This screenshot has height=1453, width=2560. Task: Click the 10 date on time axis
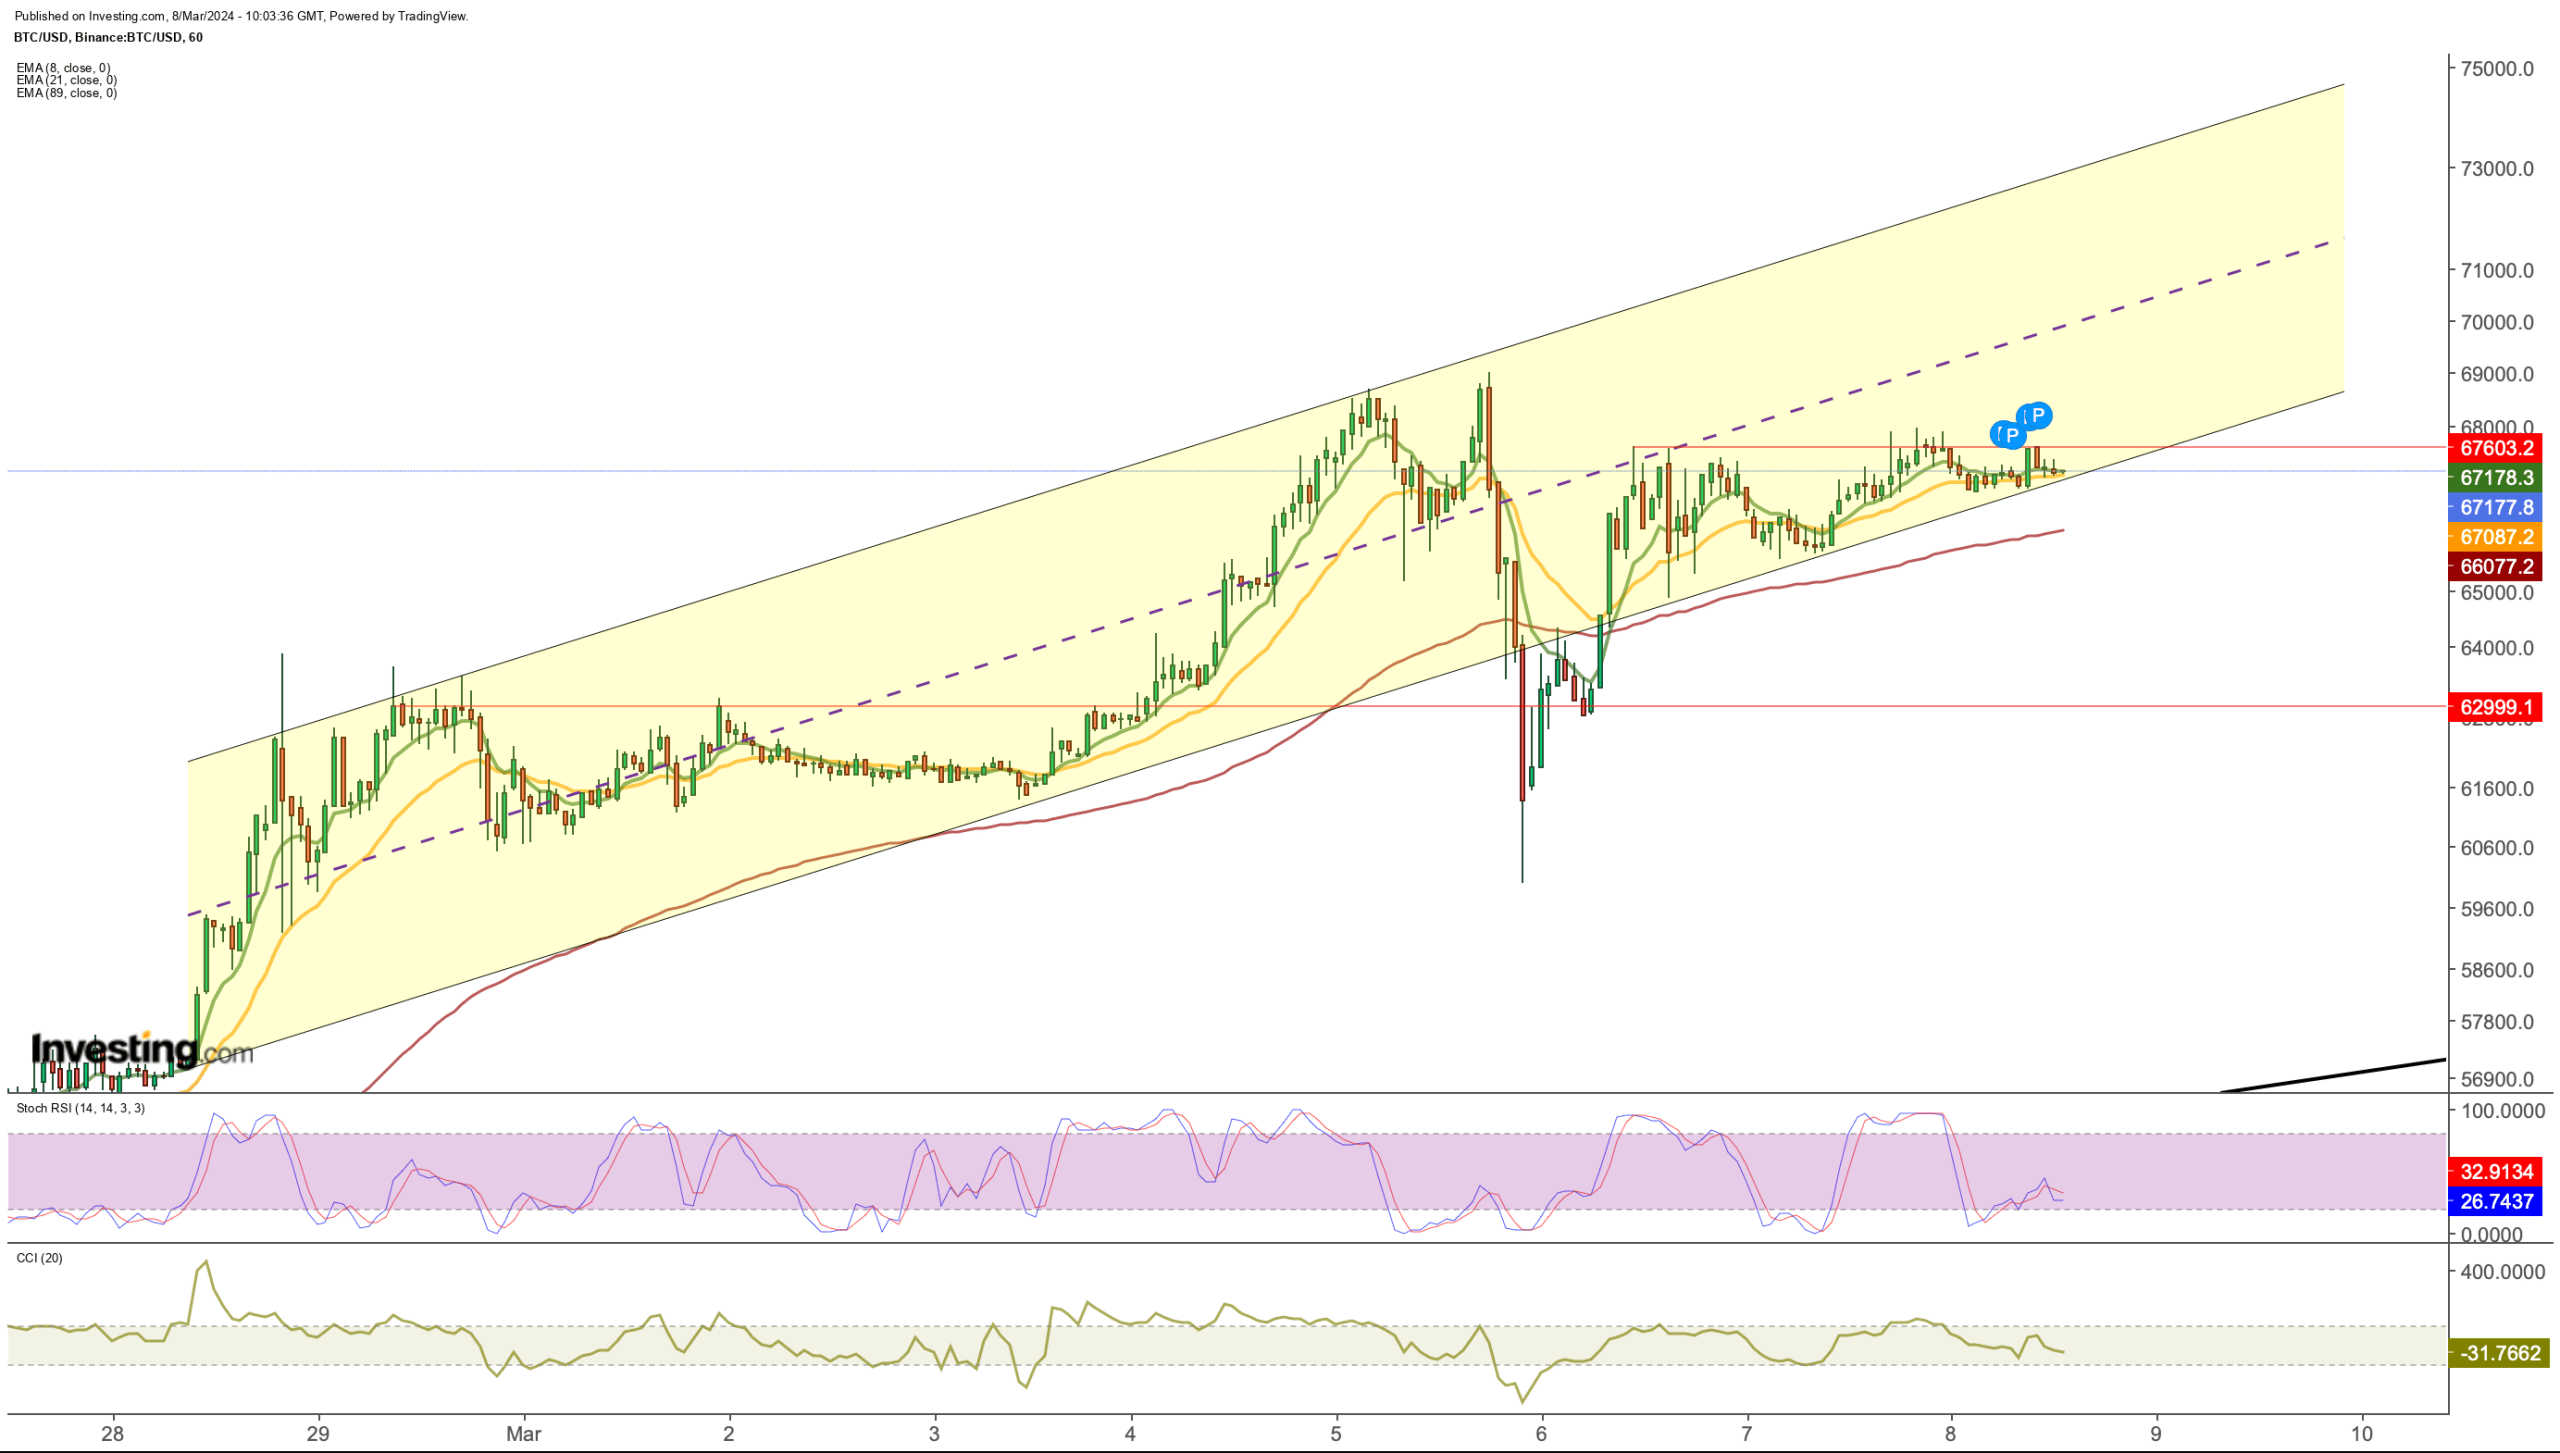pos(2361,1433)
